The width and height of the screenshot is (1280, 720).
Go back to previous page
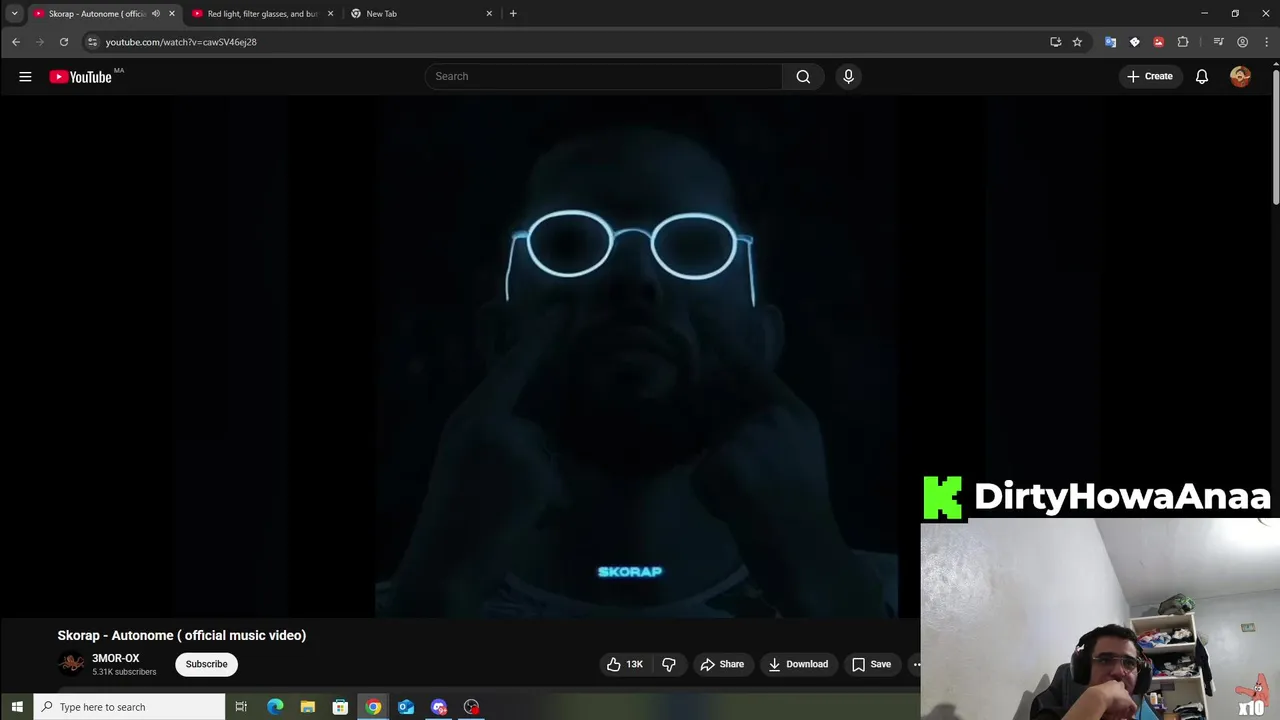click(16, 42)
